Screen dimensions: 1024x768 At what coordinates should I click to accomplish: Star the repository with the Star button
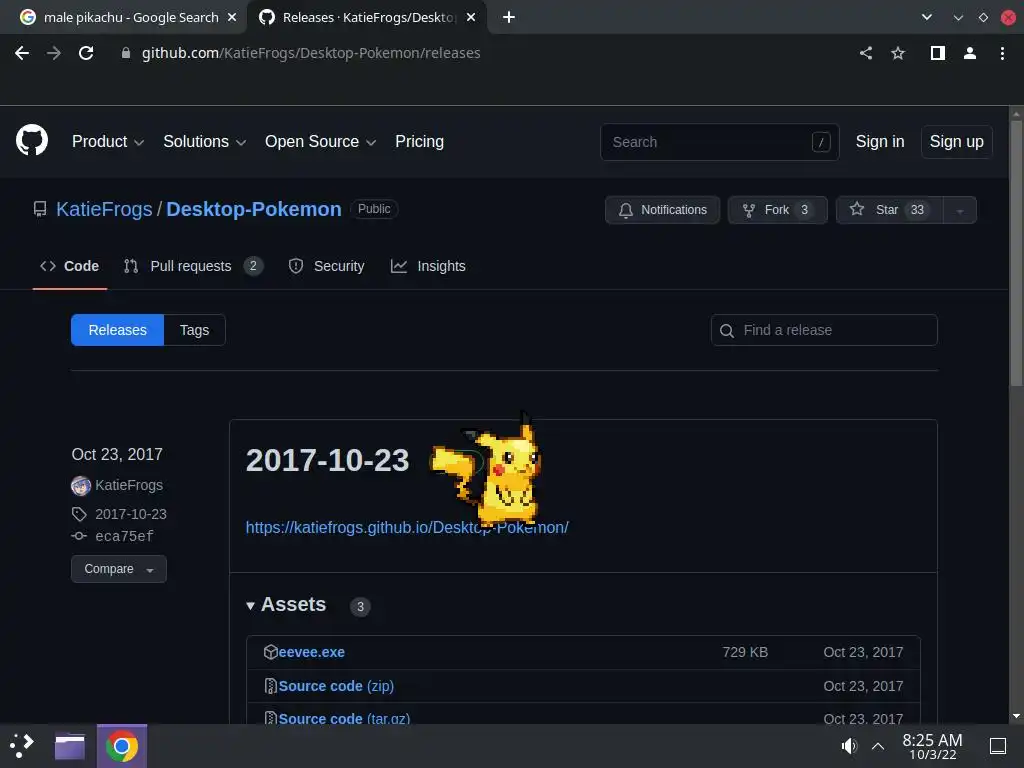[x=889, y=210]
